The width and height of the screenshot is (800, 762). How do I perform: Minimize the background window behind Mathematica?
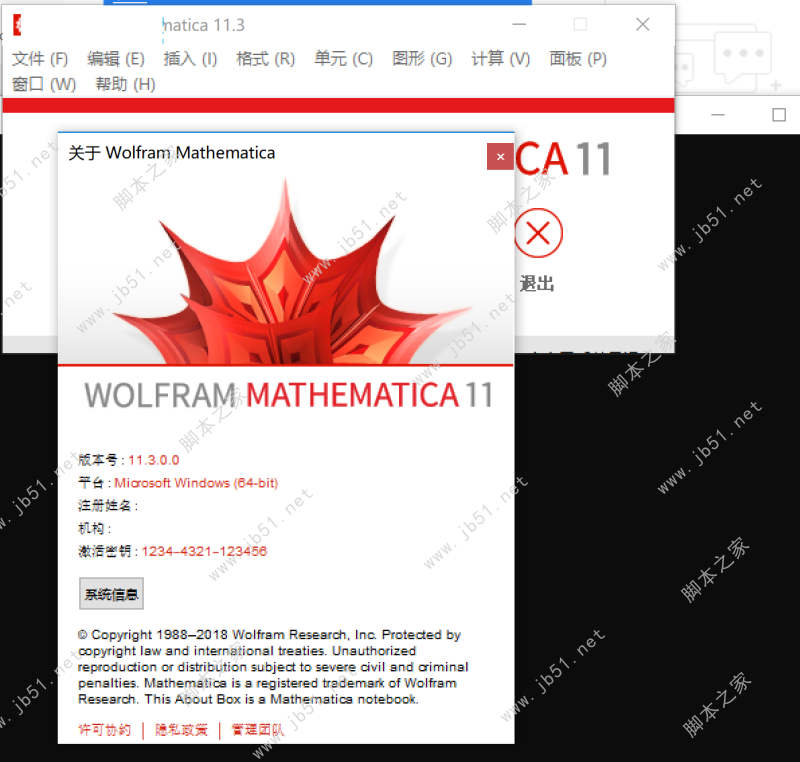pos(718,115)
